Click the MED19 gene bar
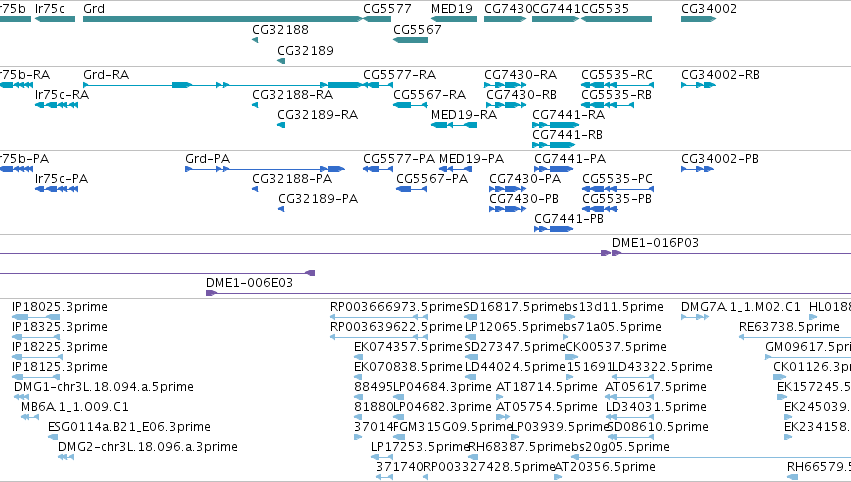The height and width of the screenshot is (482, 851). point(454,19)
